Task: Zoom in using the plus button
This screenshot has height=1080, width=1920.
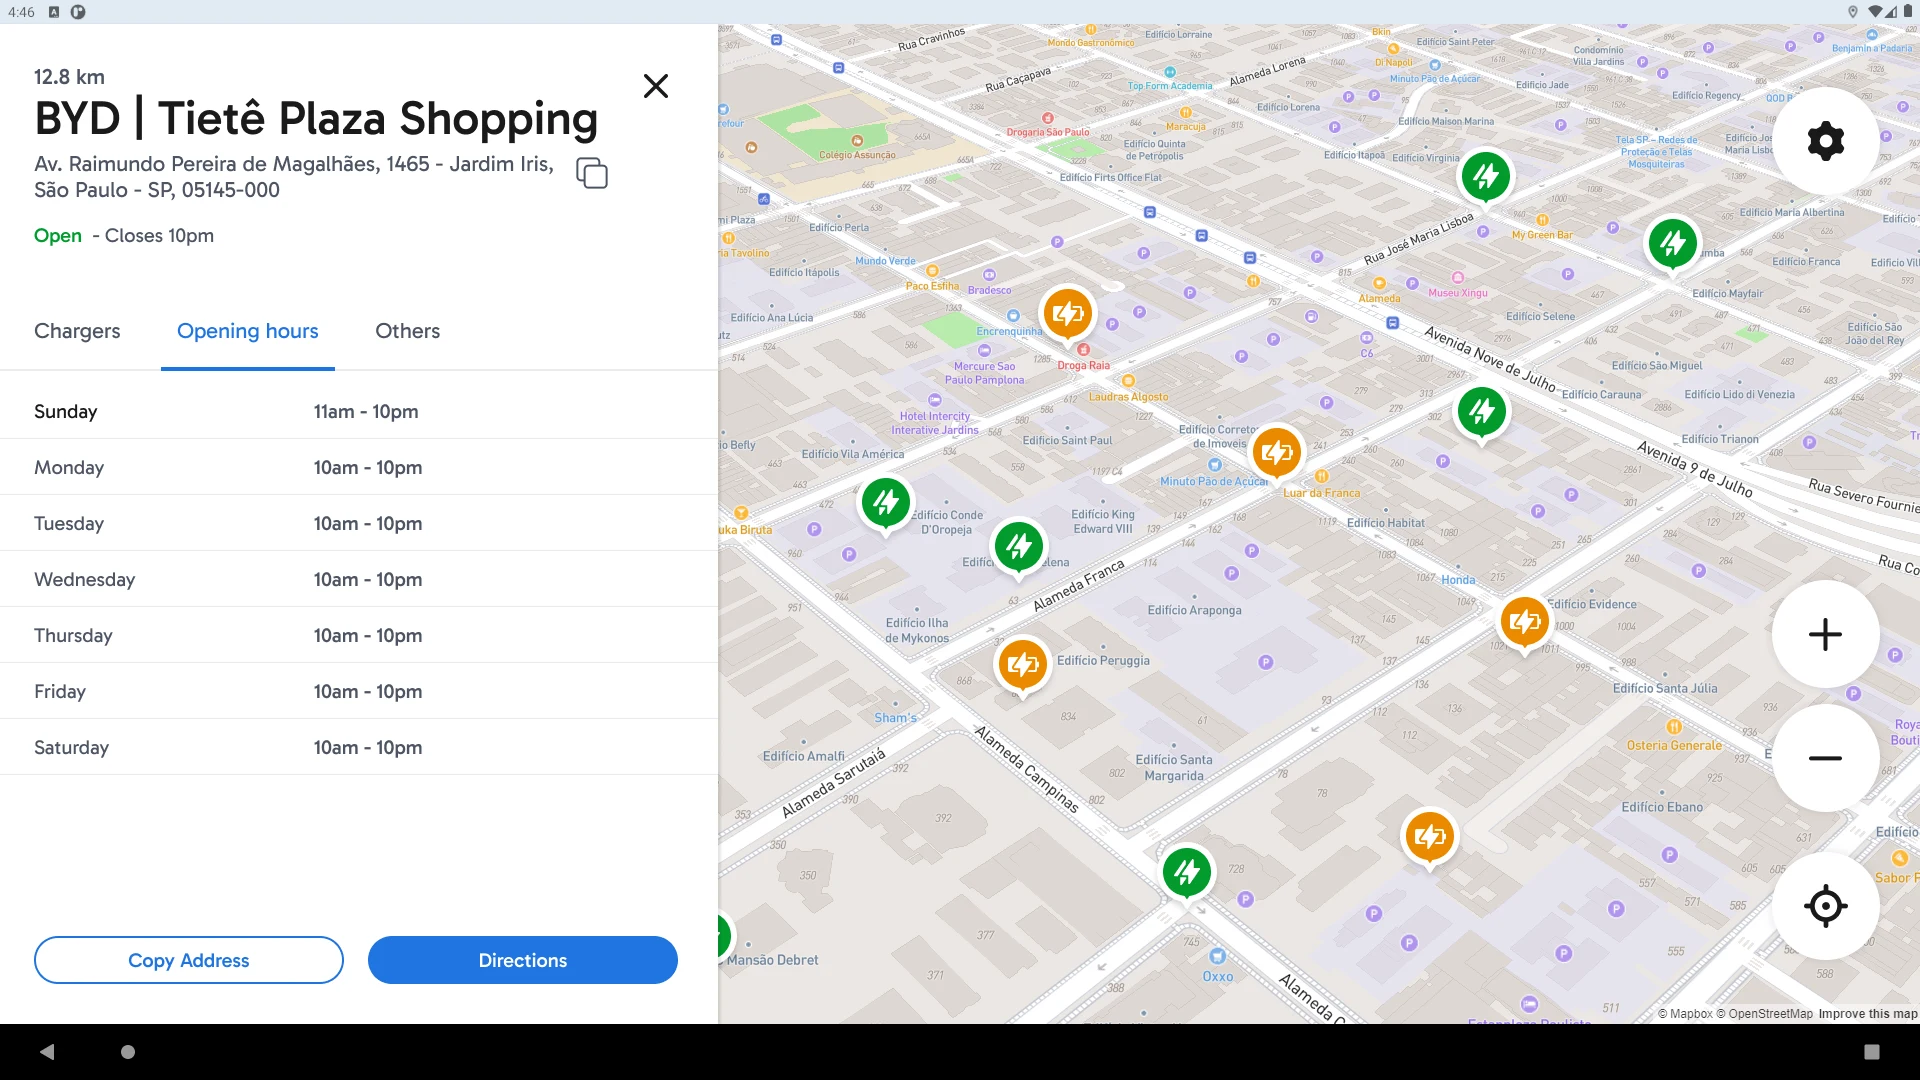Action: pos(1825,634)
